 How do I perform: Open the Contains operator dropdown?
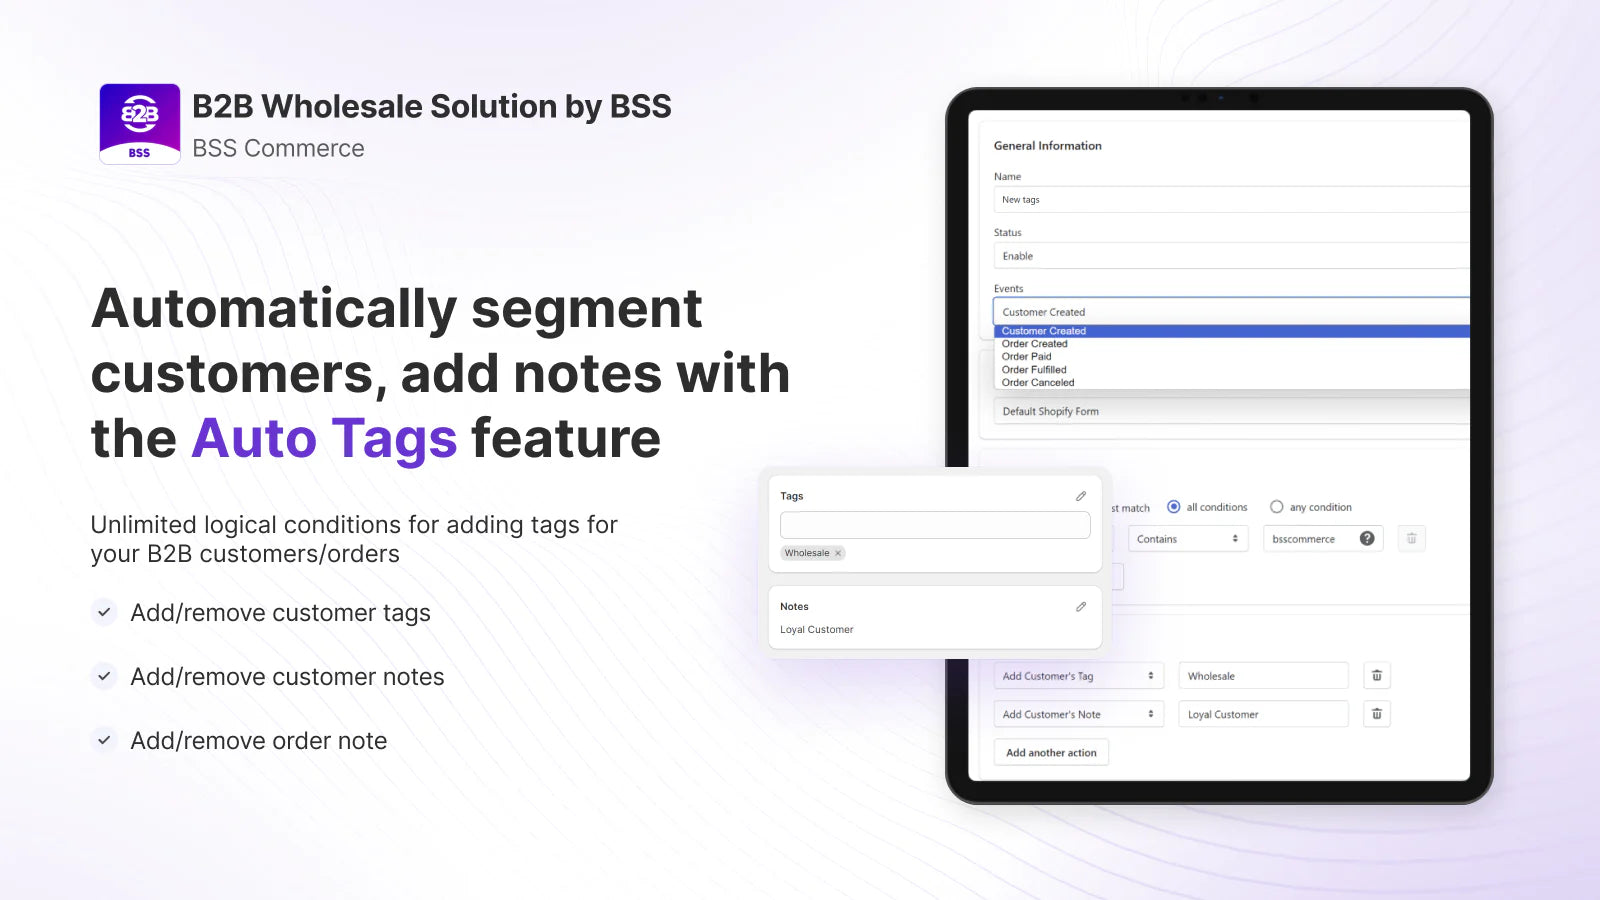pos(1187,539)
